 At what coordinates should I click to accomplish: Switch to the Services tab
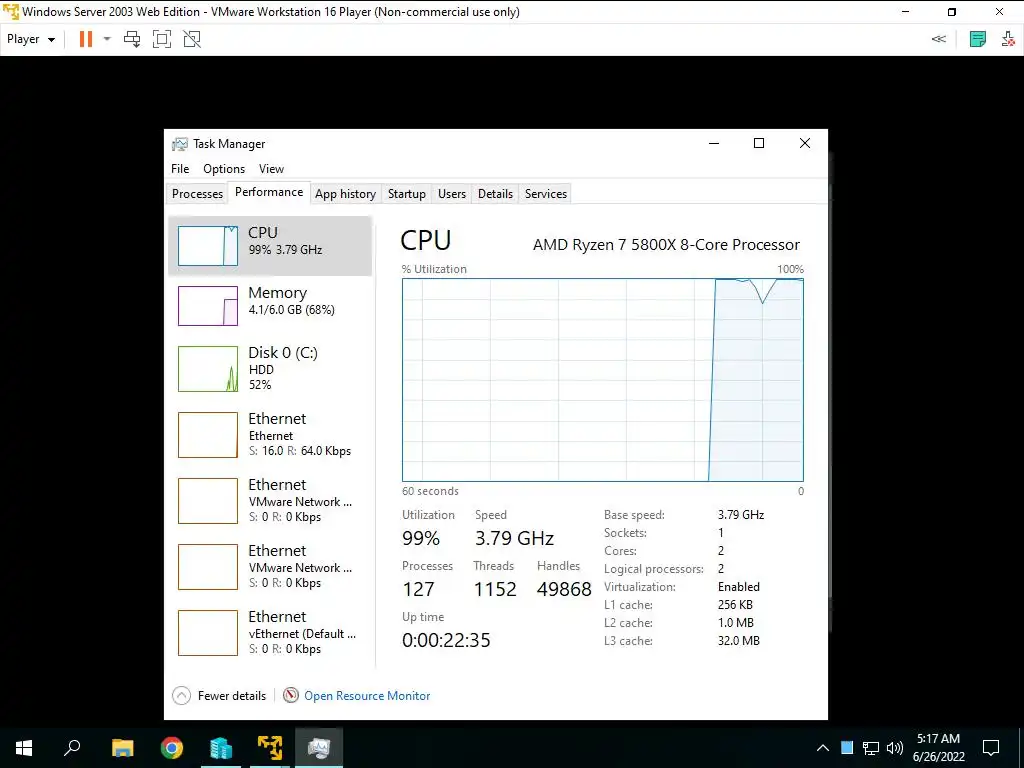point(546,194)
